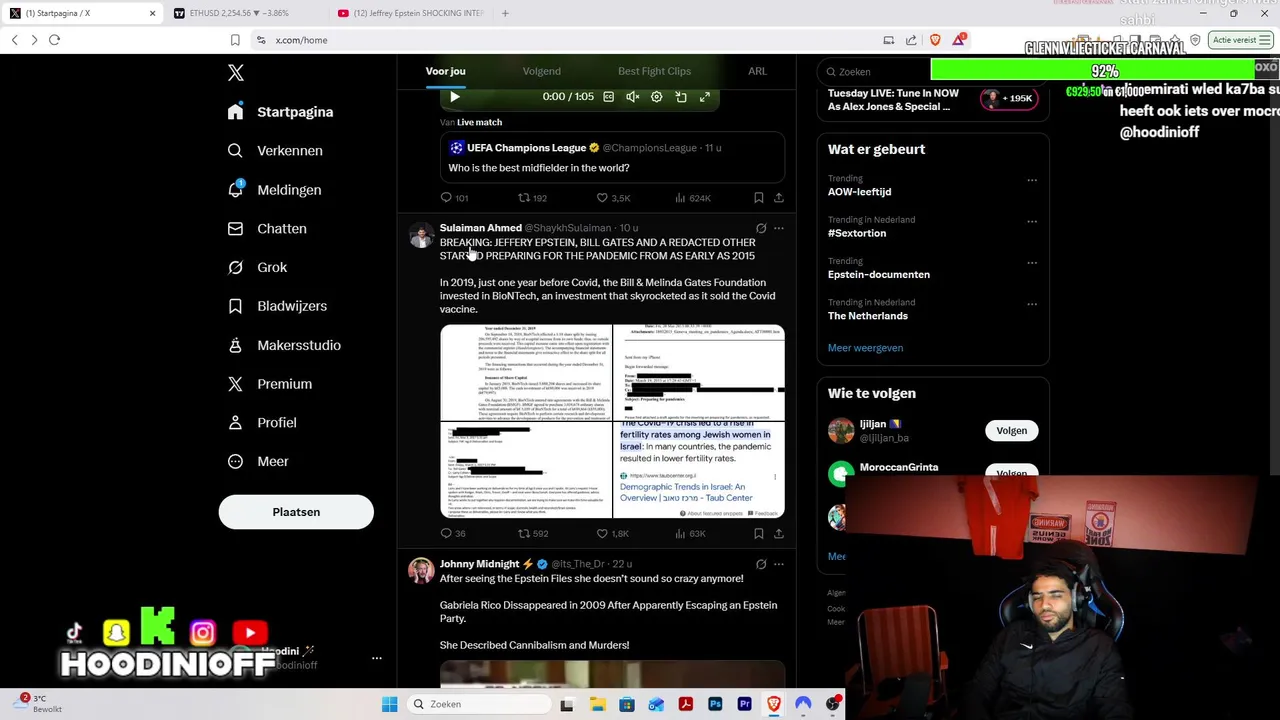Open trending topic AOW-leeftijd
Viewport: 1280px width, 720px height.
[859, 192]
